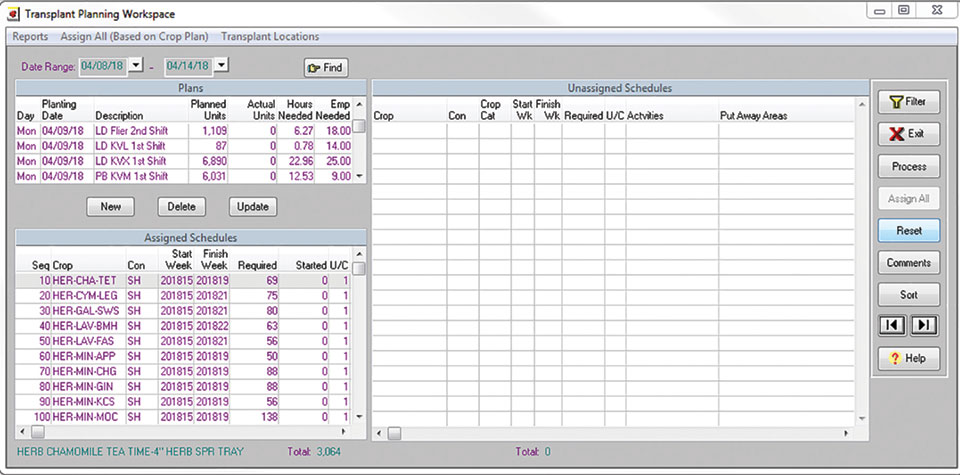Click the Plans panel header
The image size is (960, 475).
tap(190, 88)
